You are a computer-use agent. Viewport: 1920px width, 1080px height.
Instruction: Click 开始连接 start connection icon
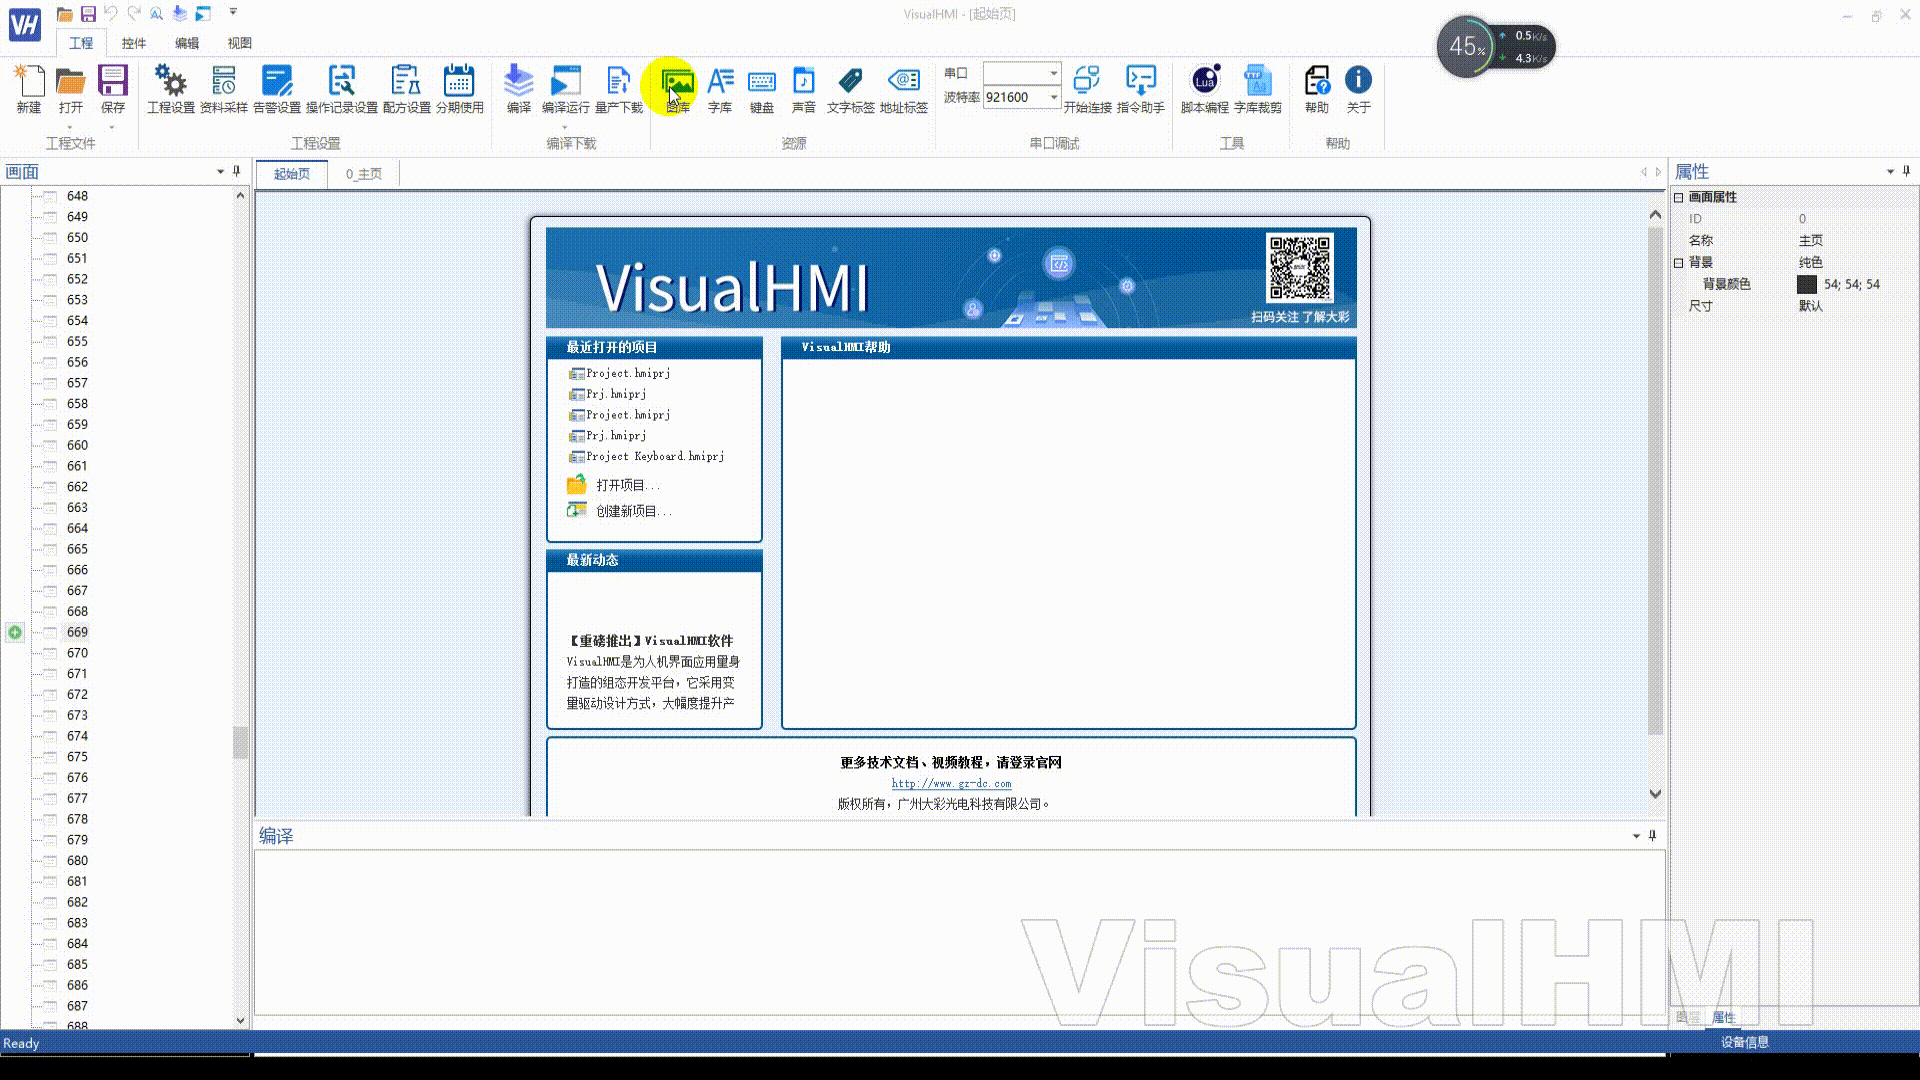pyautogui.click(x=1087, y=89)
